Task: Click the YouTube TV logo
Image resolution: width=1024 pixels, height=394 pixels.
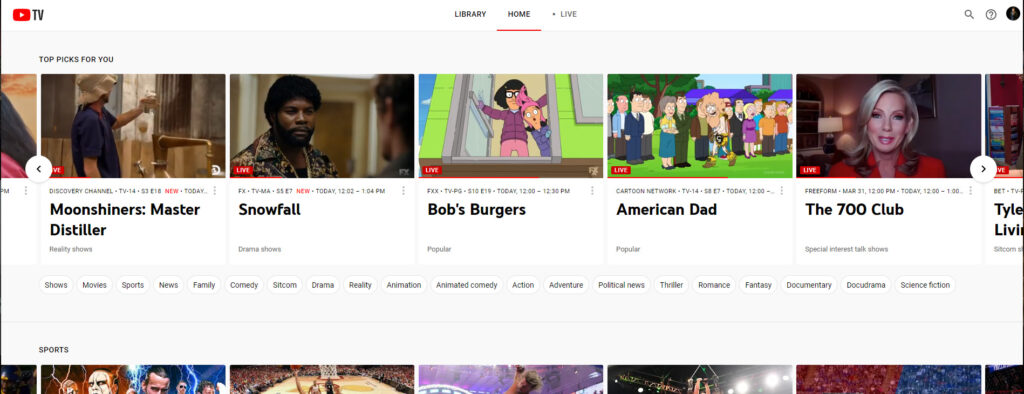Action: pyautogui.click(x=28, y=14)
